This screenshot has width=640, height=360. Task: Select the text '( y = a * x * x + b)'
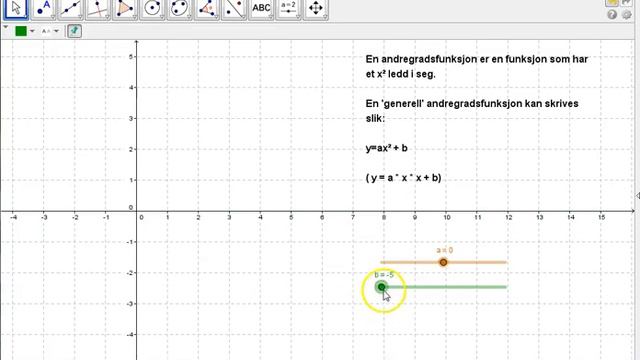pos(403,178)
